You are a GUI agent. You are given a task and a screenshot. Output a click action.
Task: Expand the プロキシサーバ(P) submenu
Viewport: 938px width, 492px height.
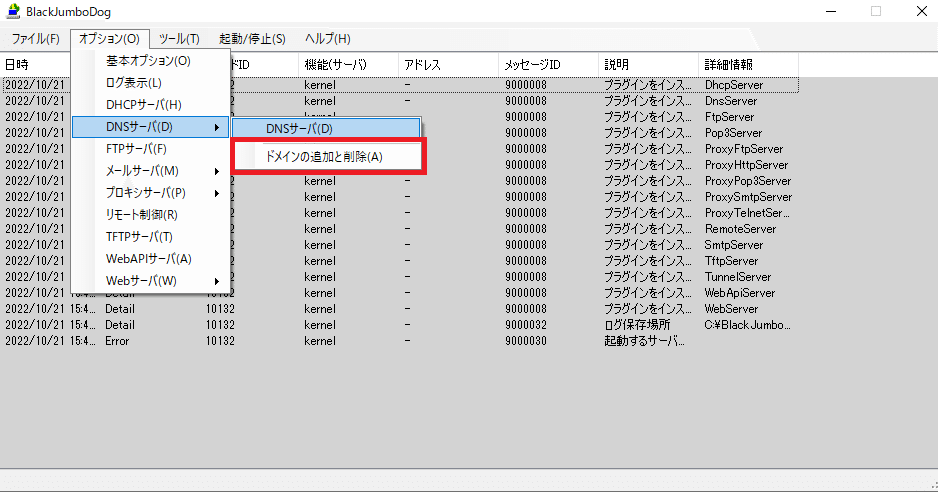[150, 193]
